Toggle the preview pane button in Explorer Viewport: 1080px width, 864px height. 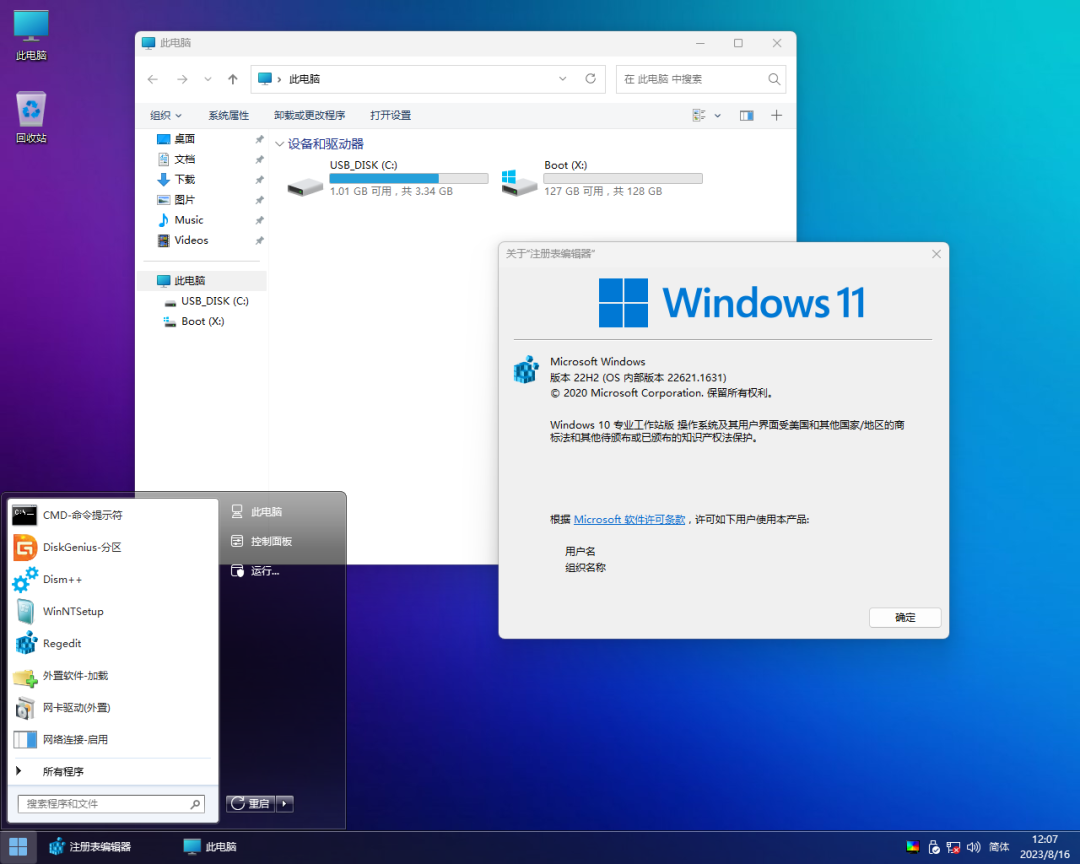pos(746,116)
